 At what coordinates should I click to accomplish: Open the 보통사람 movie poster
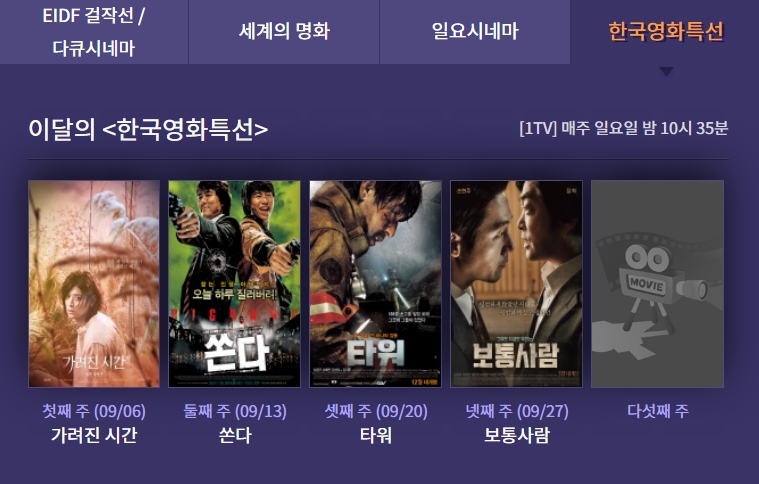click(516, 284)
